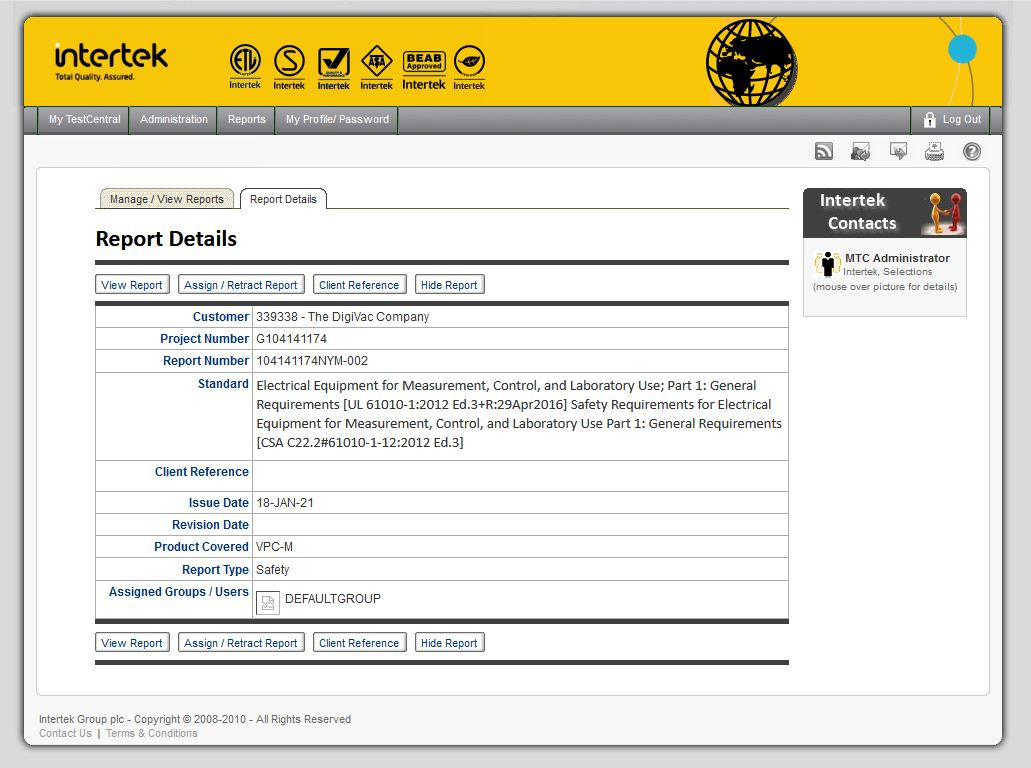Click customer value 339338 - The DigiVac Company
Screen dimensions: 1031x768
(343, 316)
